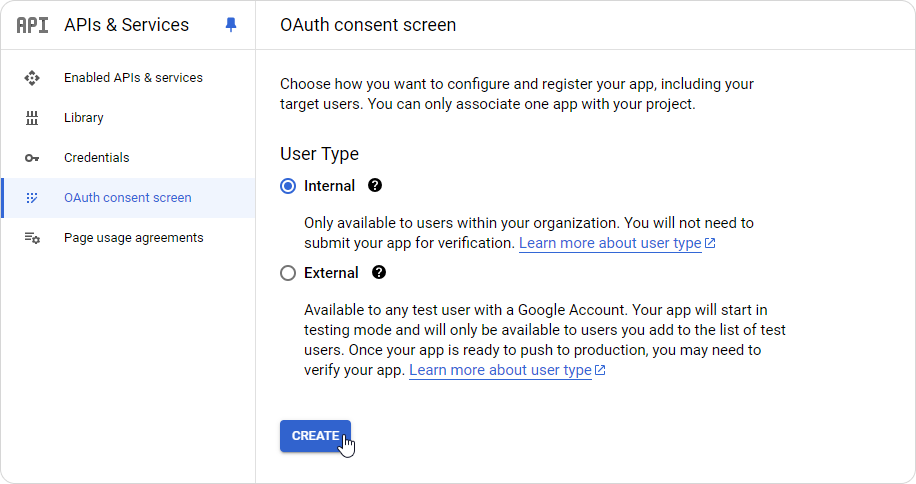The image size is (916, 484).
Task: Click the Enabled APIs & services icon
Action: (32, 78)
